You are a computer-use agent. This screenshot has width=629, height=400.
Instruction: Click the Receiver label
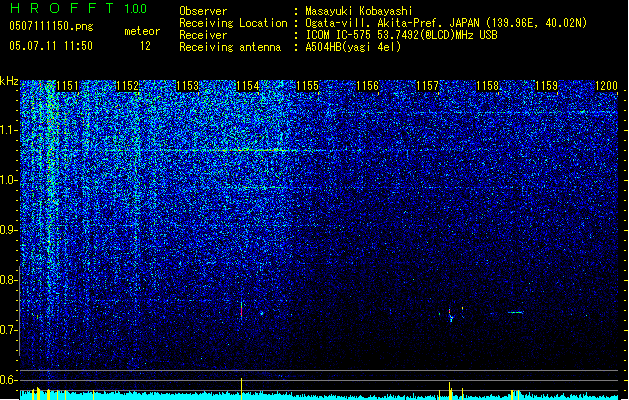point(203,35)
